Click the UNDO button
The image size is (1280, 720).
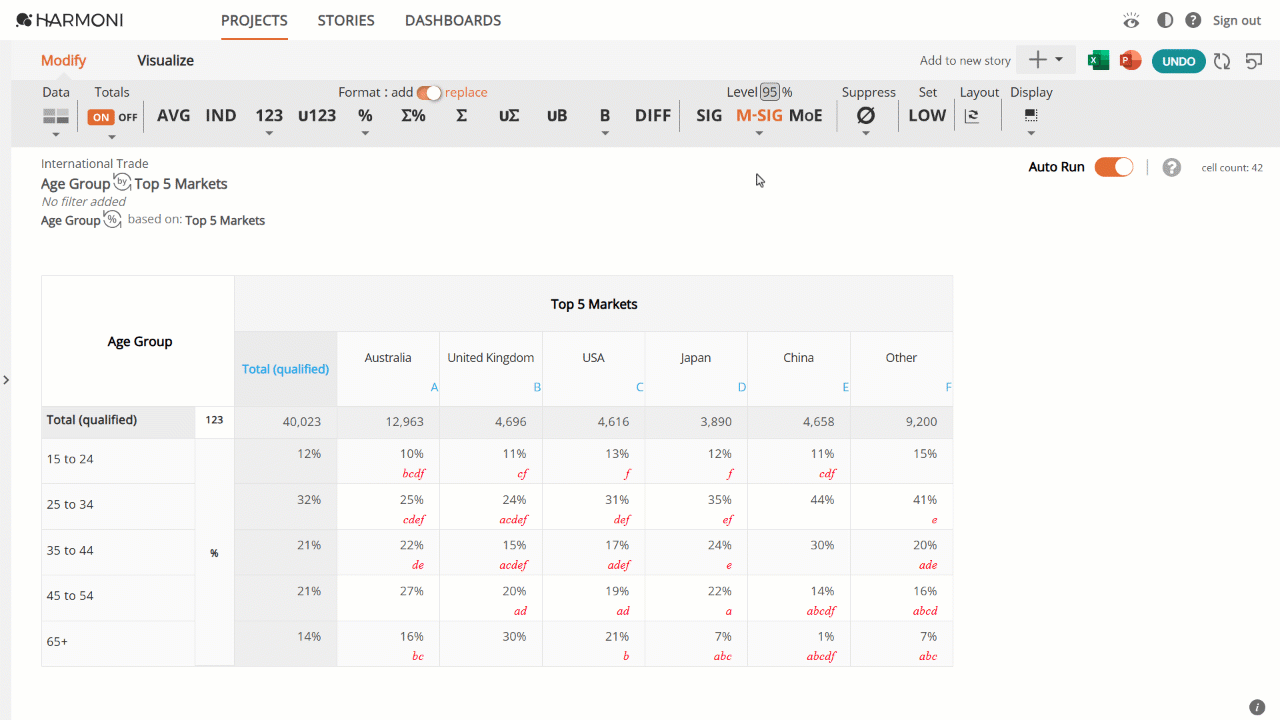1179,61
